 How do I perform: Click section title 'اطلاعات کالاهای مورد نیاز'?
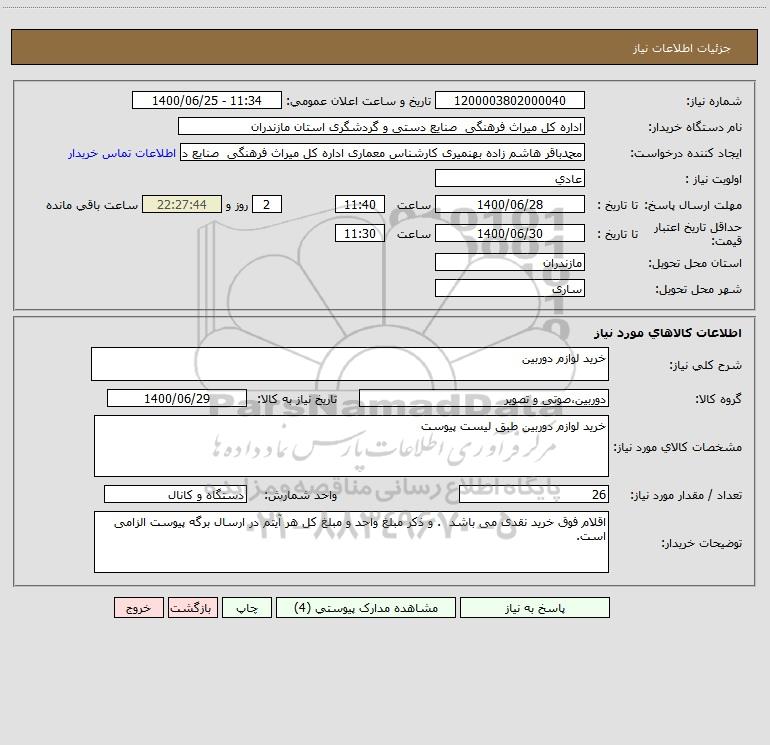[668, 333]
